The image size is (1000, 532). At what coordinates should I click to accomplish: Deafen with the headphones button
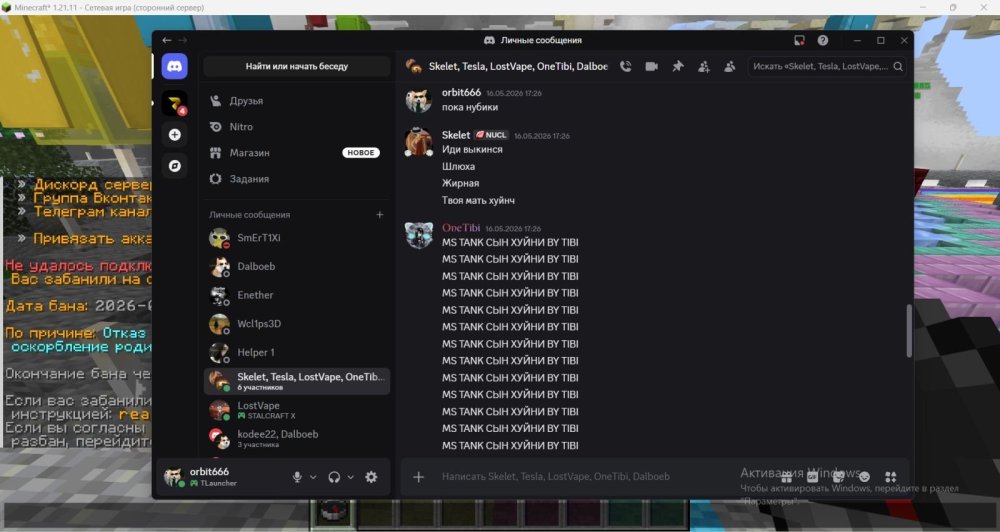click(334, 477)
